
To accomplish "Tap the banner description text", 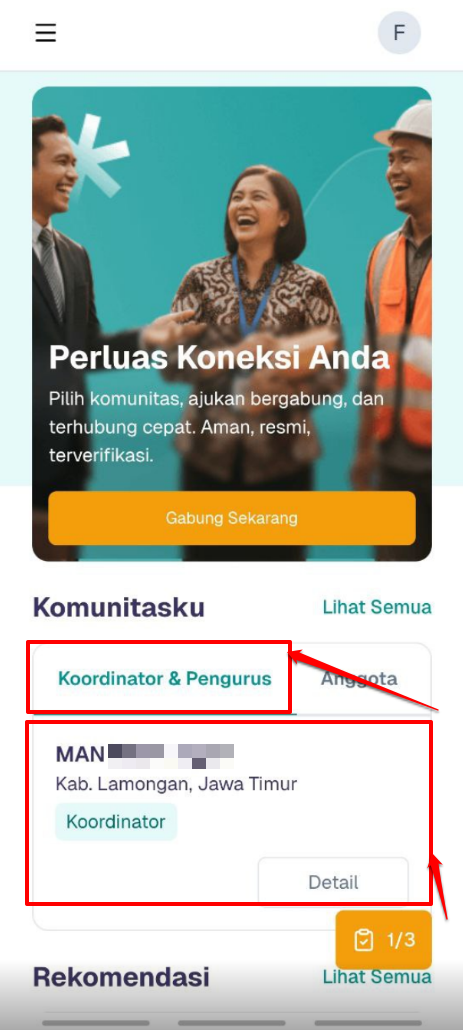I will pyautogui.click(x=215, y=427).
